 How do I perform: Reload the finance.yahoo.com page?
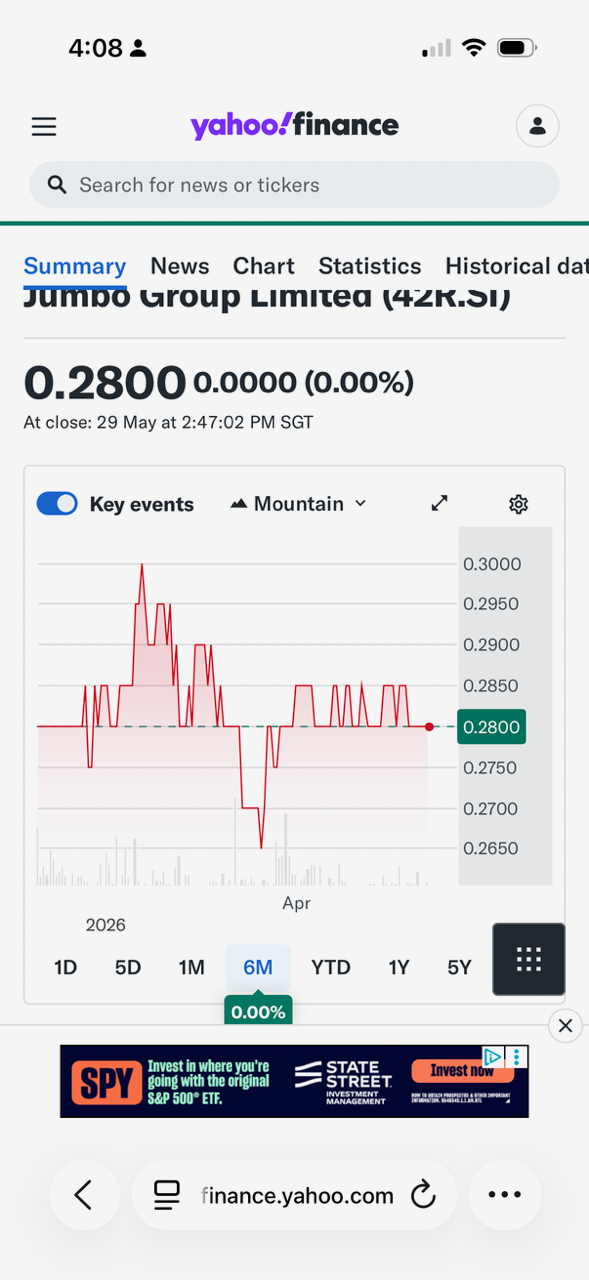point(423,1195)
